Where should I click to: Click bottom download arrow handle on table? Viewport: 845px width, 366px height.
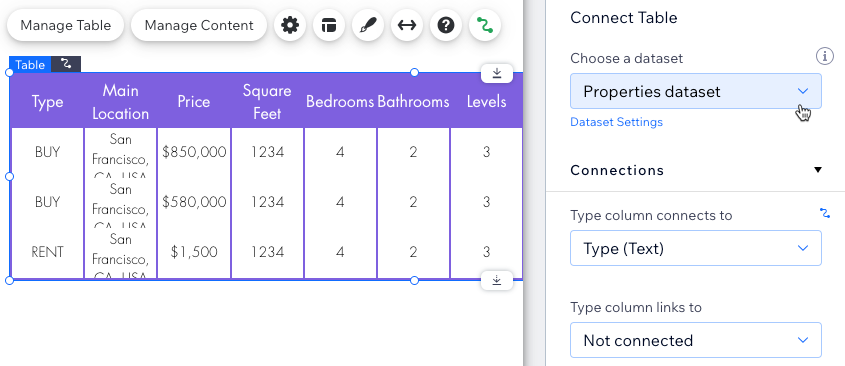[x=497, y=280]
